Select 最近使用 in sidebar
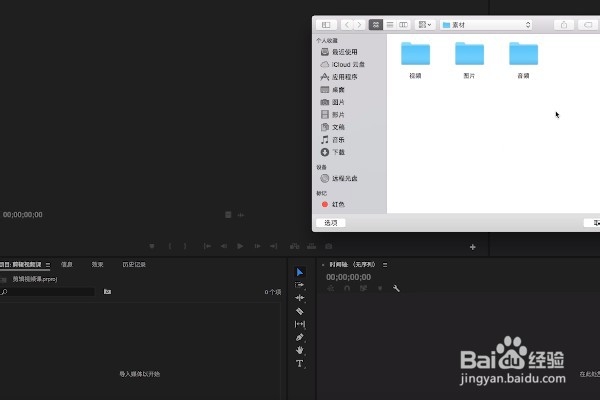Image resolution: width=600 pixels, height=400 pixels. coord(339,52)
